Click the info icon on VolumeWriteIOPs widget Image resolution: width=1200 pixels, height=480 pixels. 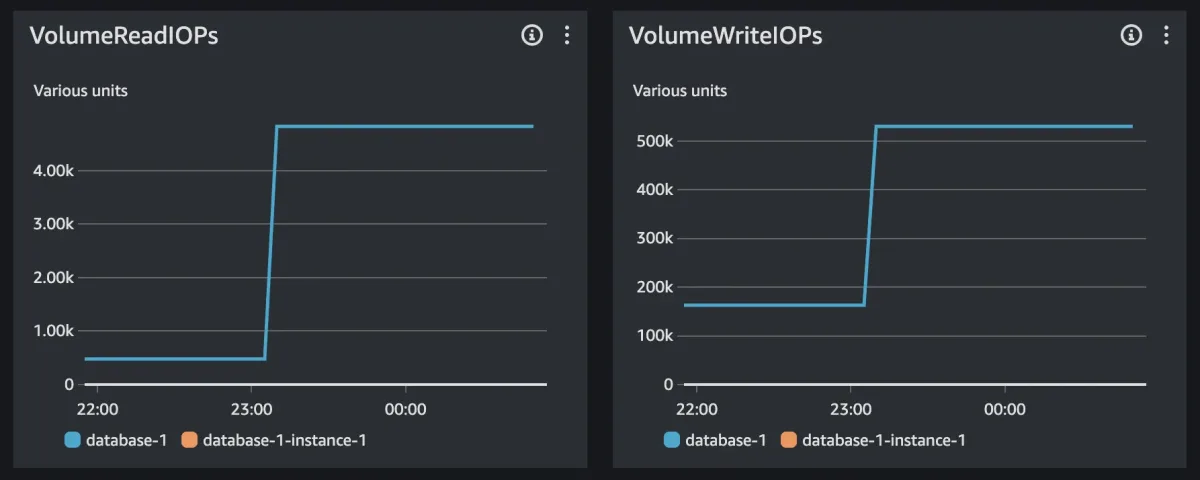pyautogui.click(x=1131, y=36)
